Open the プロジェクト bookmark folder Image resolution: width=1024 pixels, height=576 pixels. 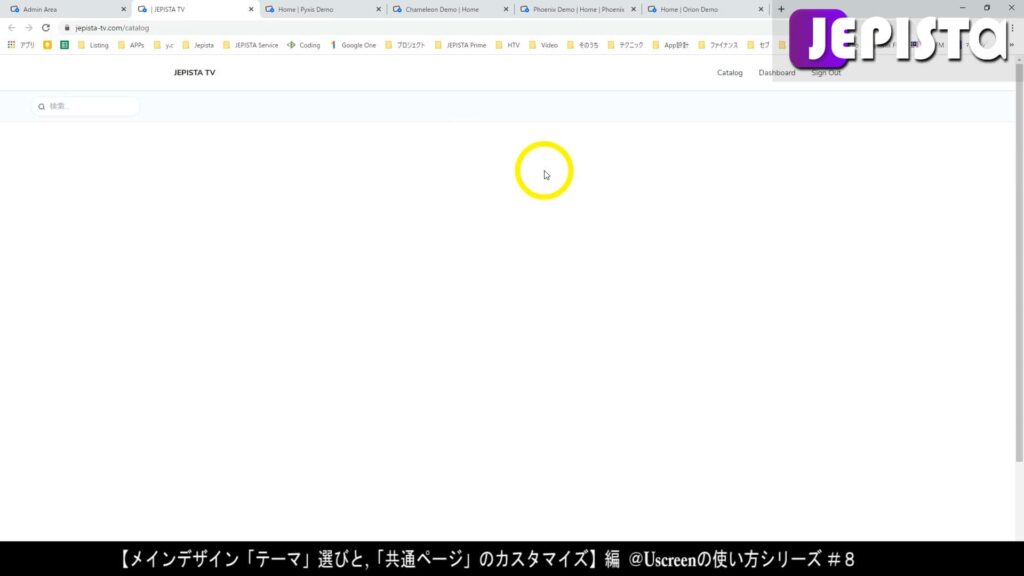tap(405, 45)
